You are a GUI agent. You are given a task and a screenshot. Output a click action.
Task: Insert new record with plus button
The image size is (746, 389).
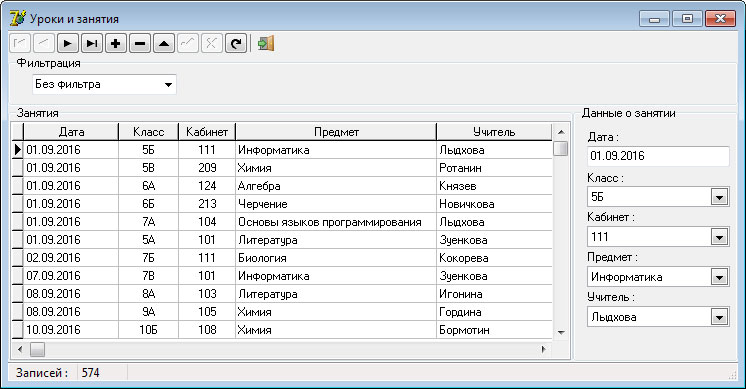[116, 43]
